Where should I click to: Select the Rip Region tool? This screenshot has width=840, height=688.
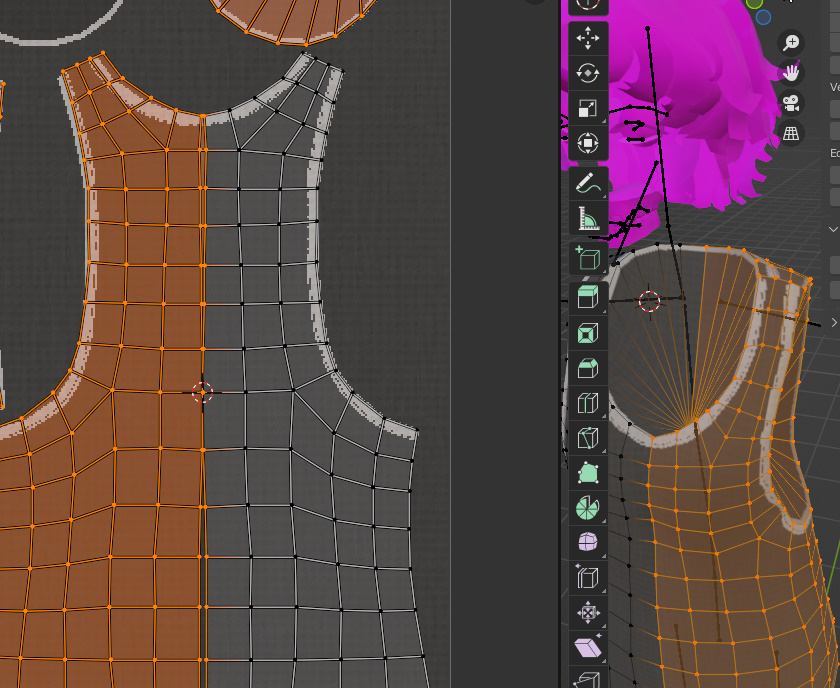[588, 677]
